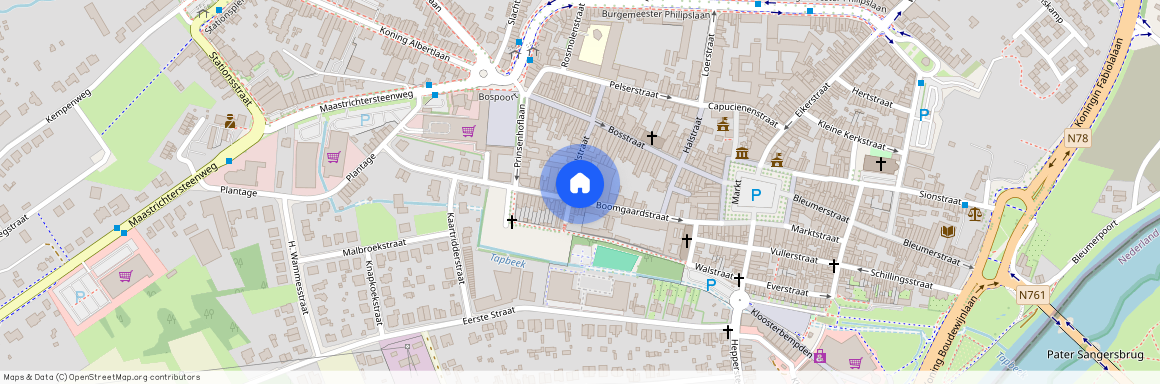This screenshot has height=384, width=1160.
Task: Click the police officer icon near Stationsstraat
Action: (230, 121)
